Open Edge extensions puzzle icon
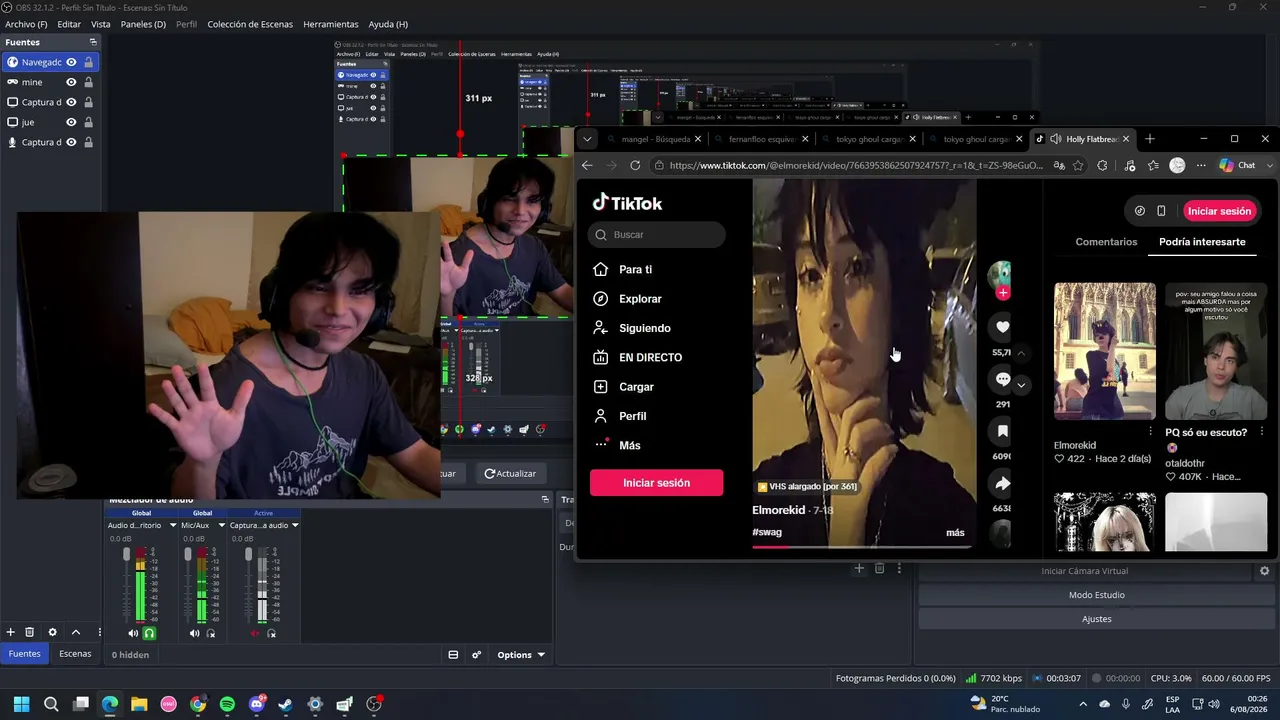The image size is (1280, 720). [x=1102, y=165]
